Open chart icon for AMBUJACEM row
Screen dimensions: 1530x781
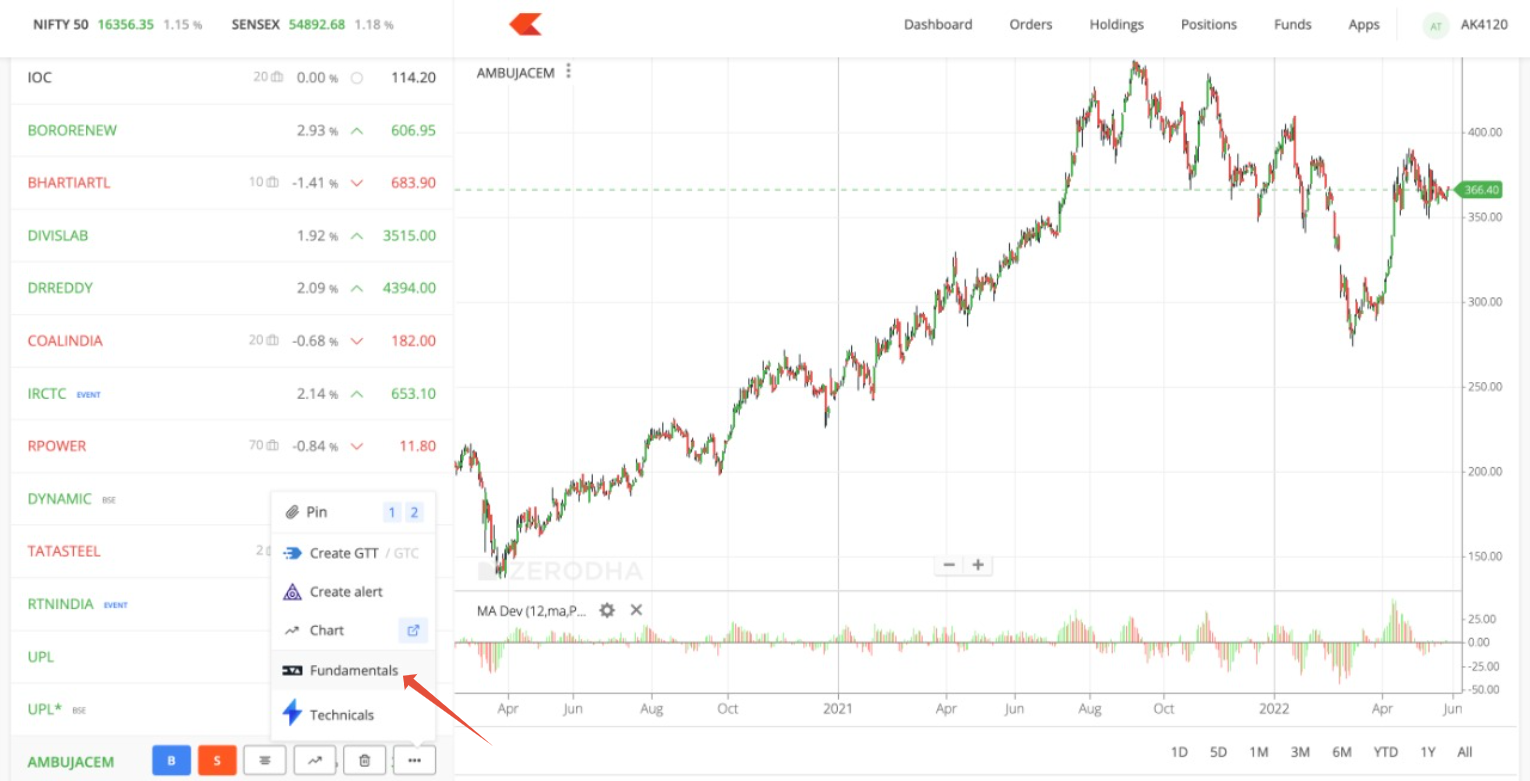[x=315, y=761]
